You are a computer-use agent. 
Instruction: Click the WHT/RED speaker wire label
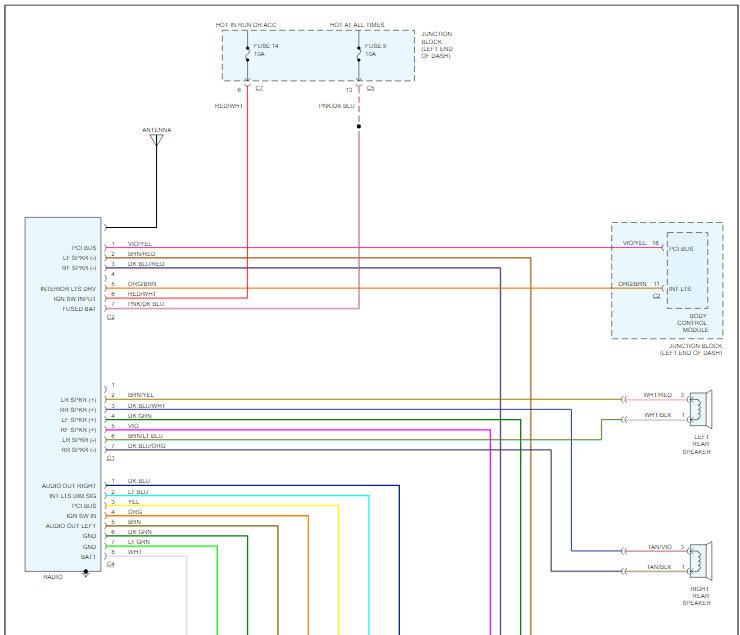657,395
